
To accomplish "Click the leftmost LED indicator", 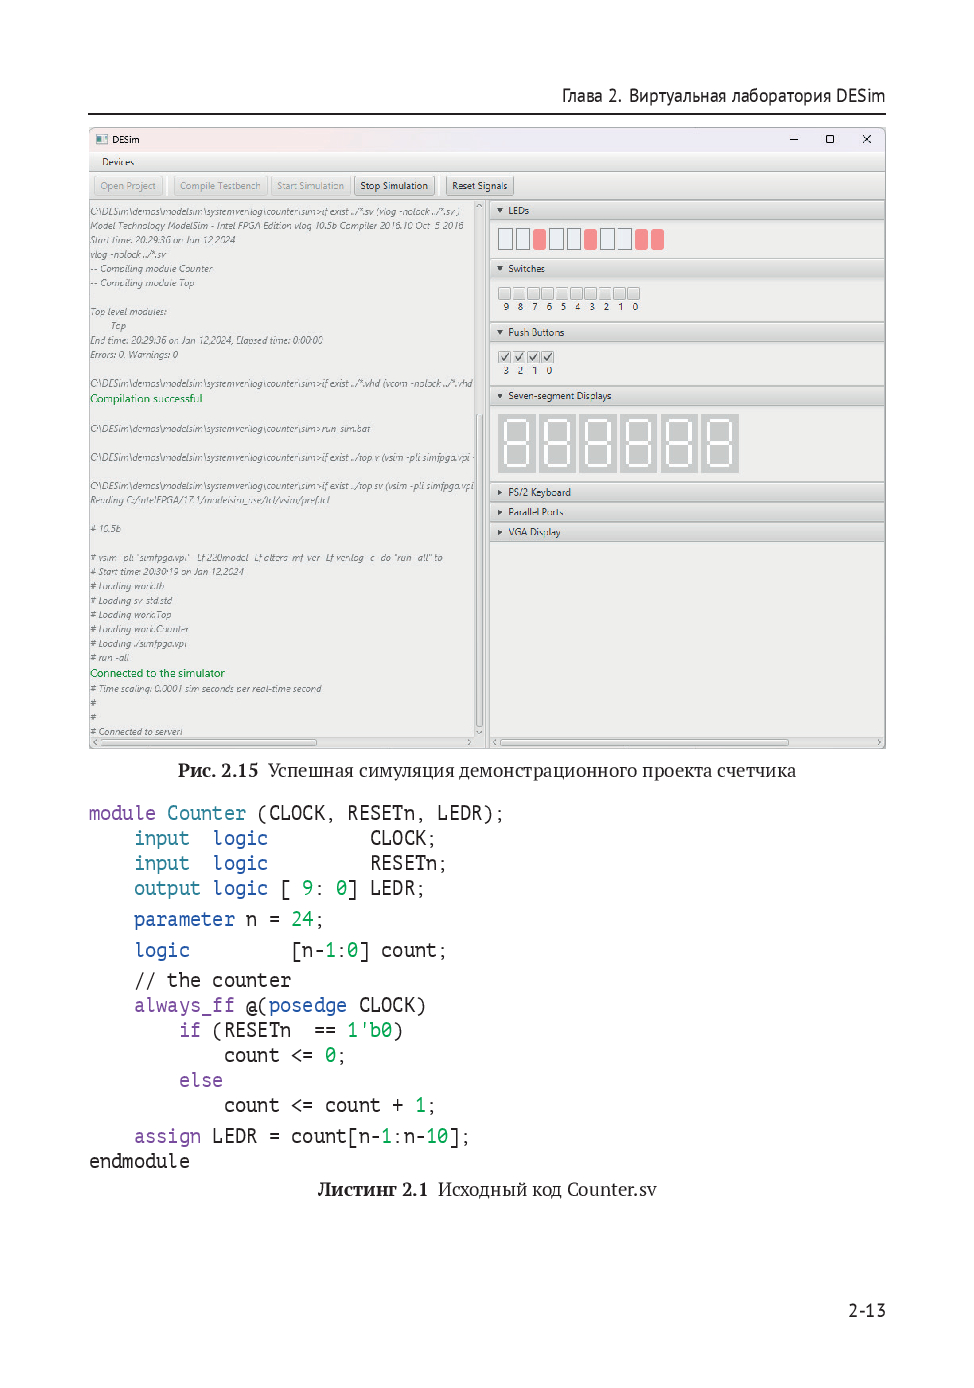I will point(505,239).
